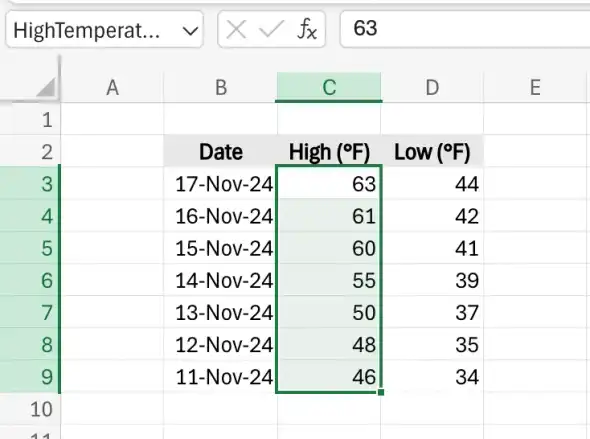Click the low temperature cell 39
This screenshot has width=590, height=439.
[x=432, y=280]
